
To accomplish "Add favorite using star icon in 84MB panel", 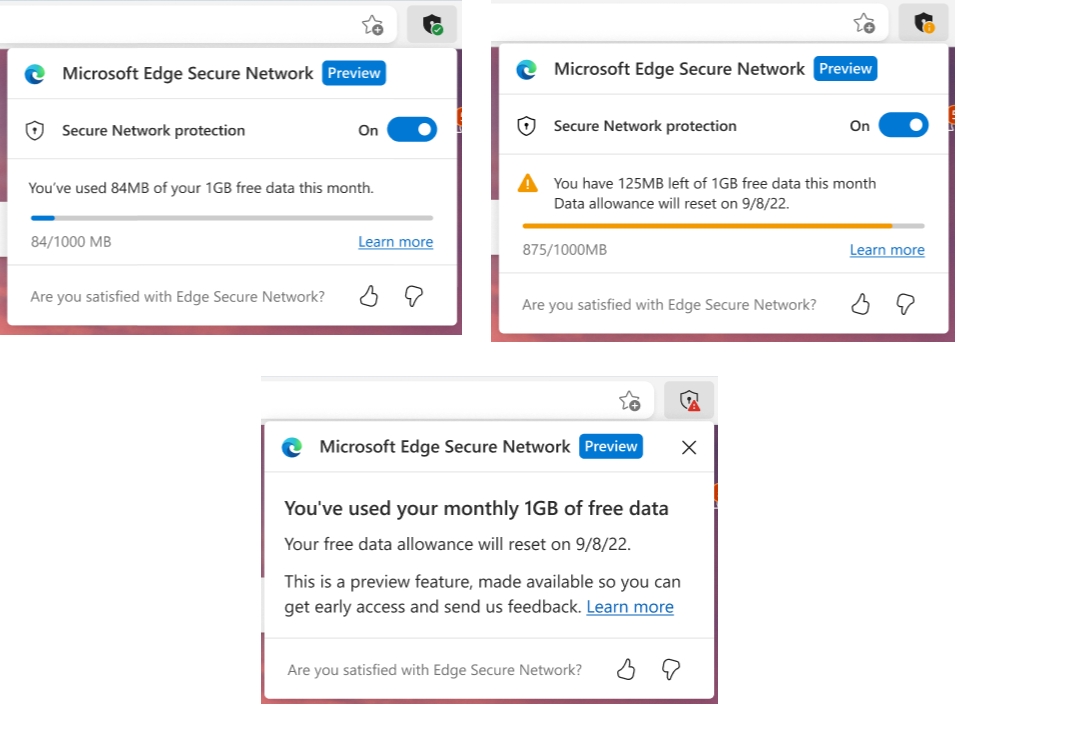I will click(x=373, y=25).
